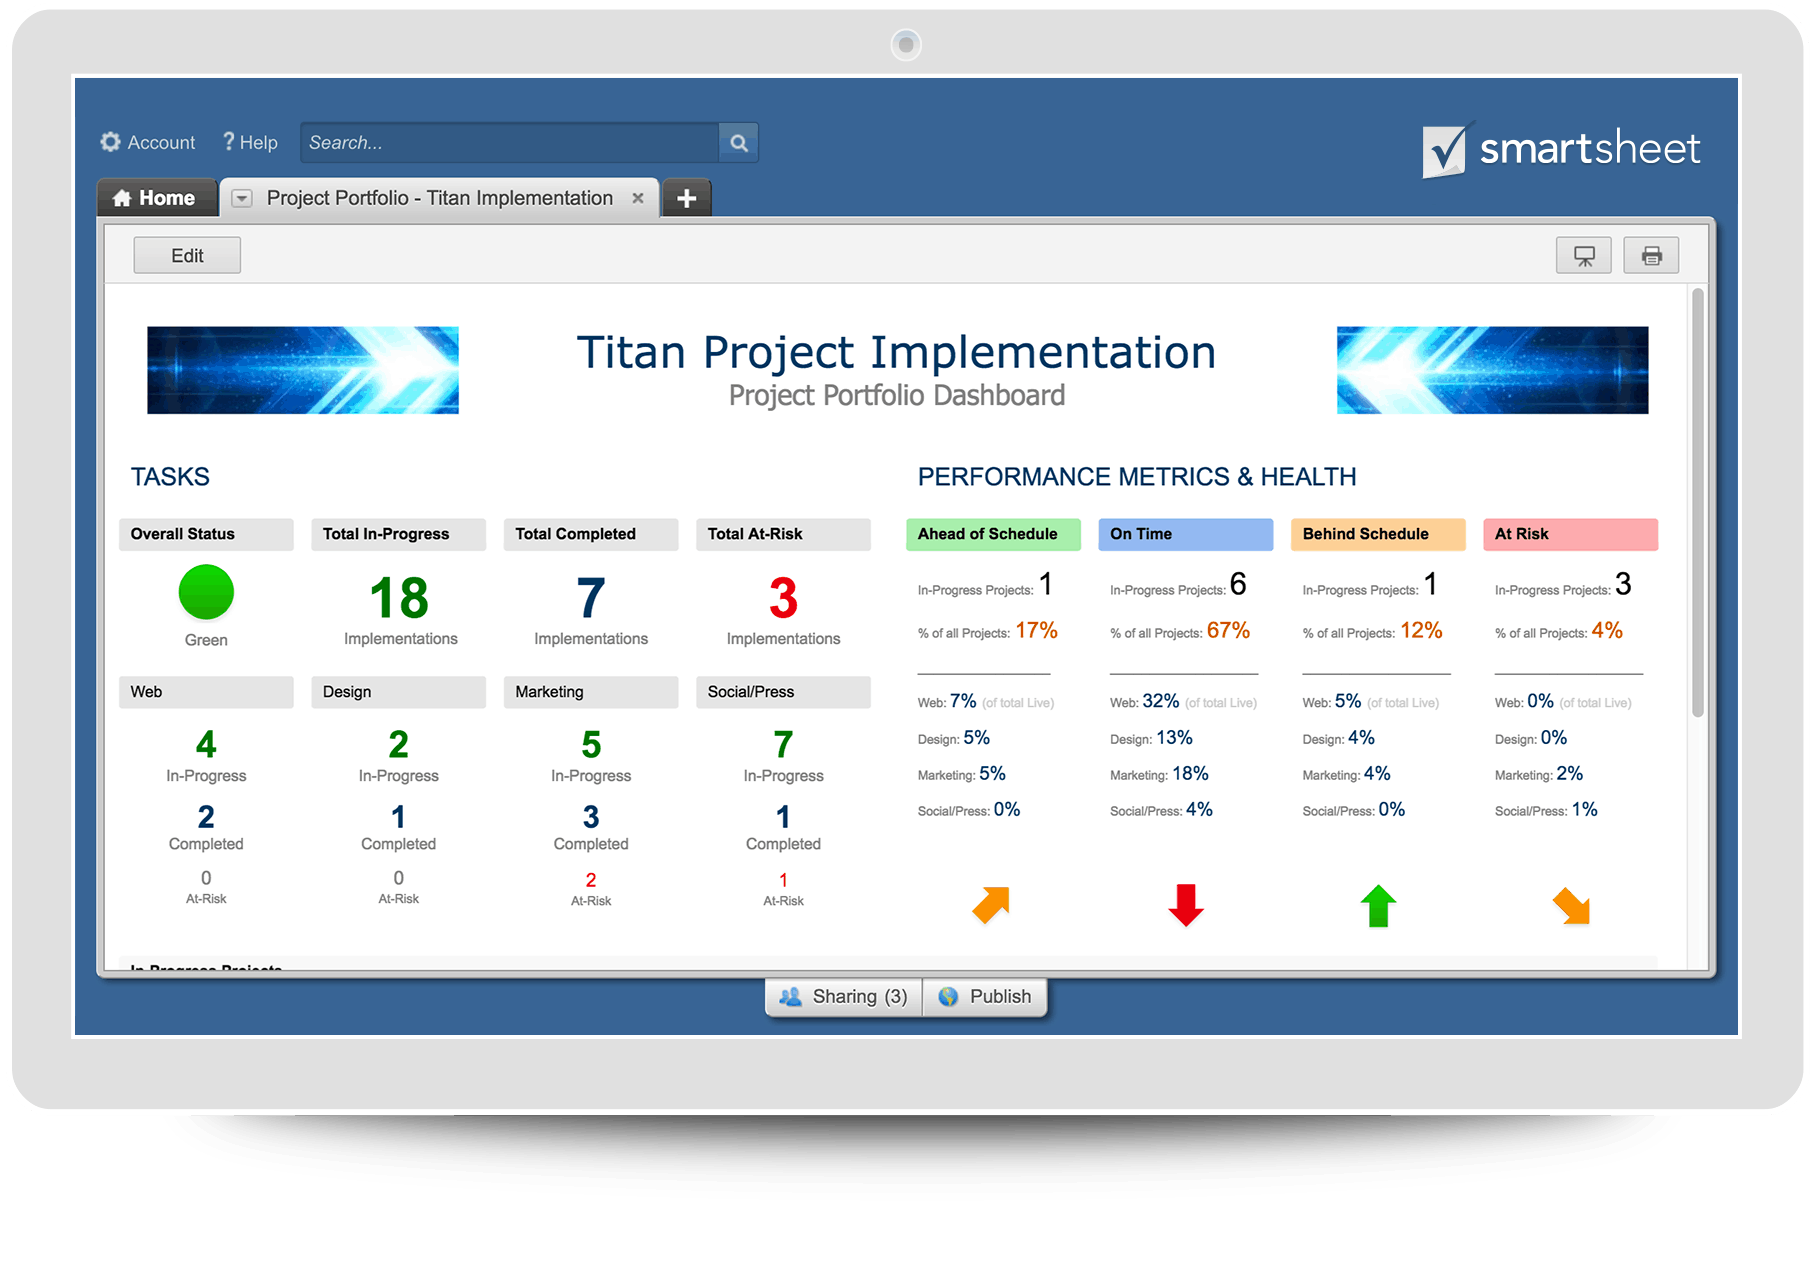Switch to the Home tab
The image size is (1816, 1280).
point(156,198)
